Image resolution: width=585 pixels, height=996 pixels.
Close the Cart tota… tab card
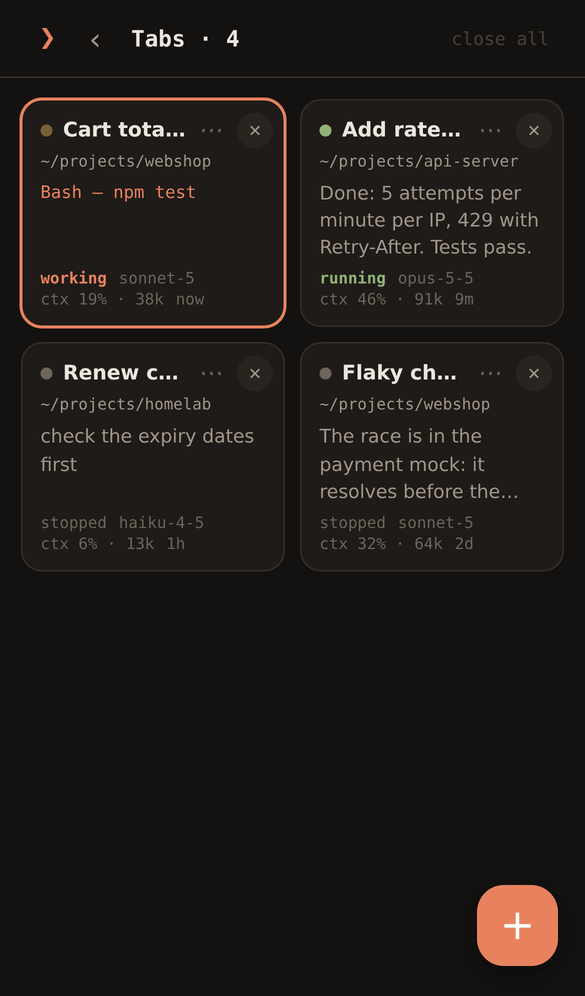[255, 130]
